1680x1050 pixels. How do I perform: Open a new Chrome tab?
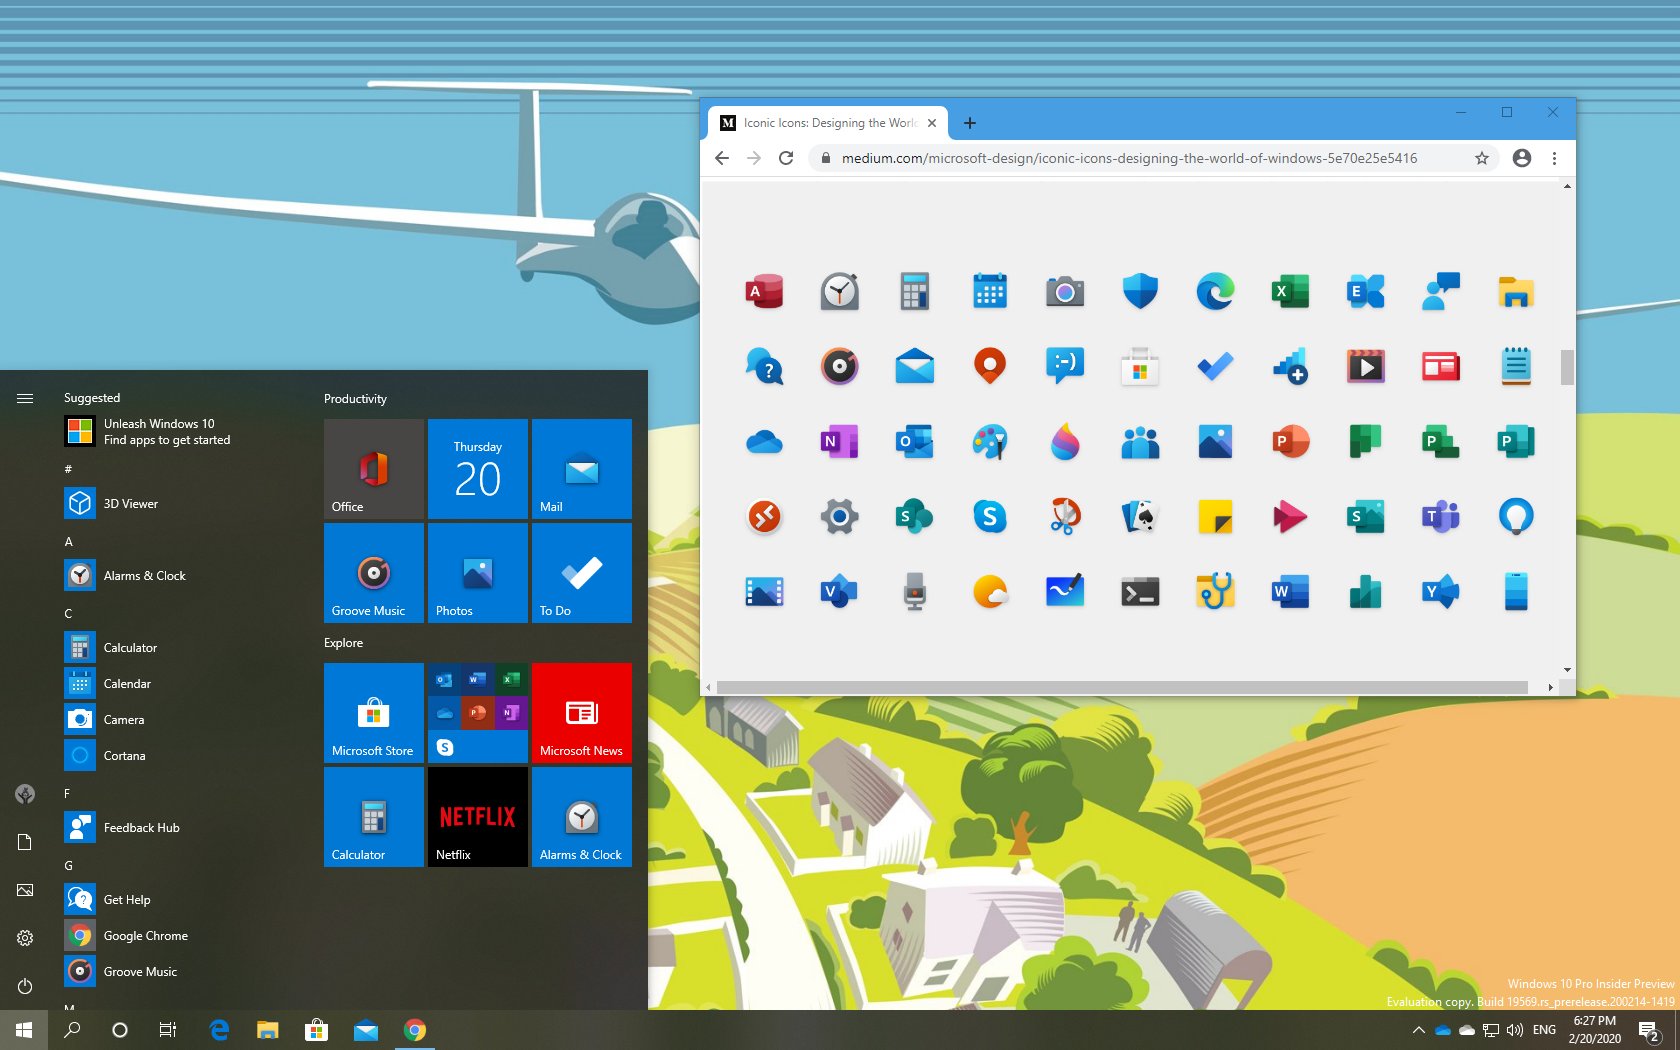pyautogui.click(x=969, y=123)
